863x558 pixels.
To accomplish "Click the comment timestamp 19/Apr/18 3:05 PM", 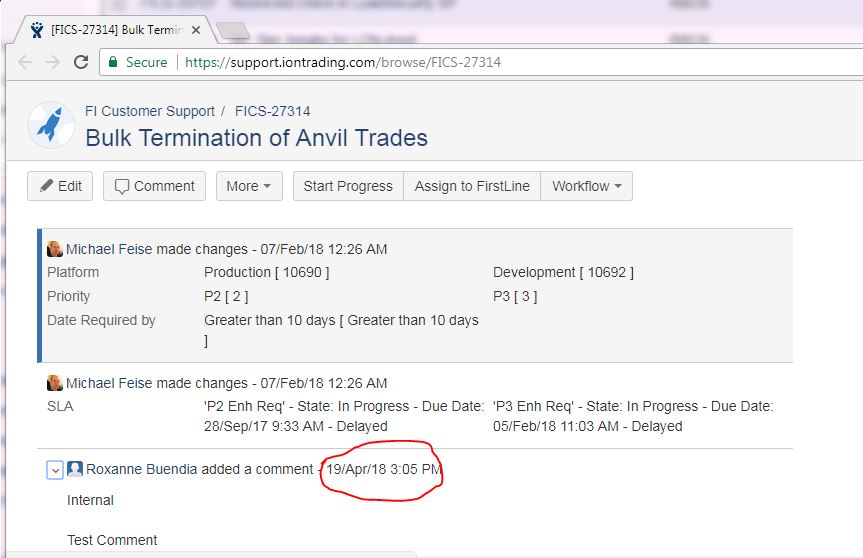I will [x=384, y=469].
